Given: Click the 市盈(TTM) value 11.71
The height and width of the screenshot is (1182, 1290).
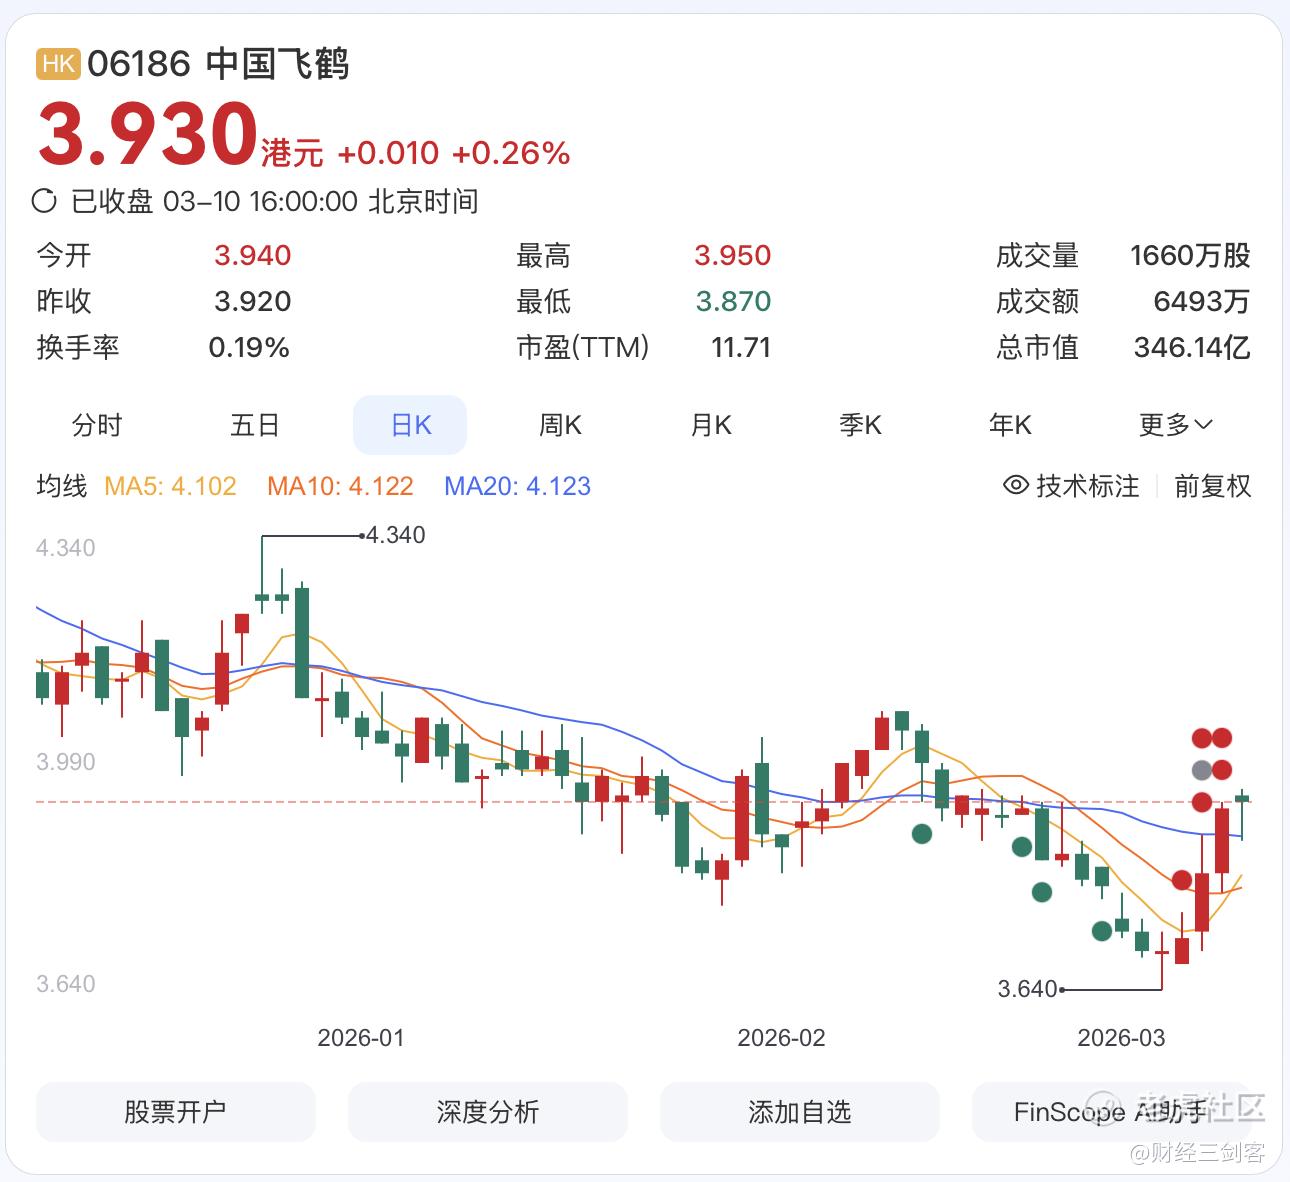Looking at the screenshot, I should (741, 347).
